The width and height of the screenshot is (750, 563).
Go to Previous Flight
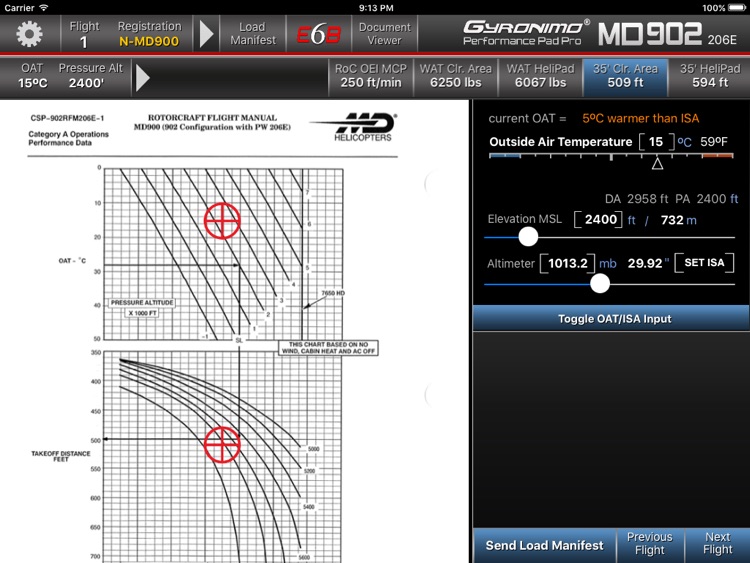650,543
